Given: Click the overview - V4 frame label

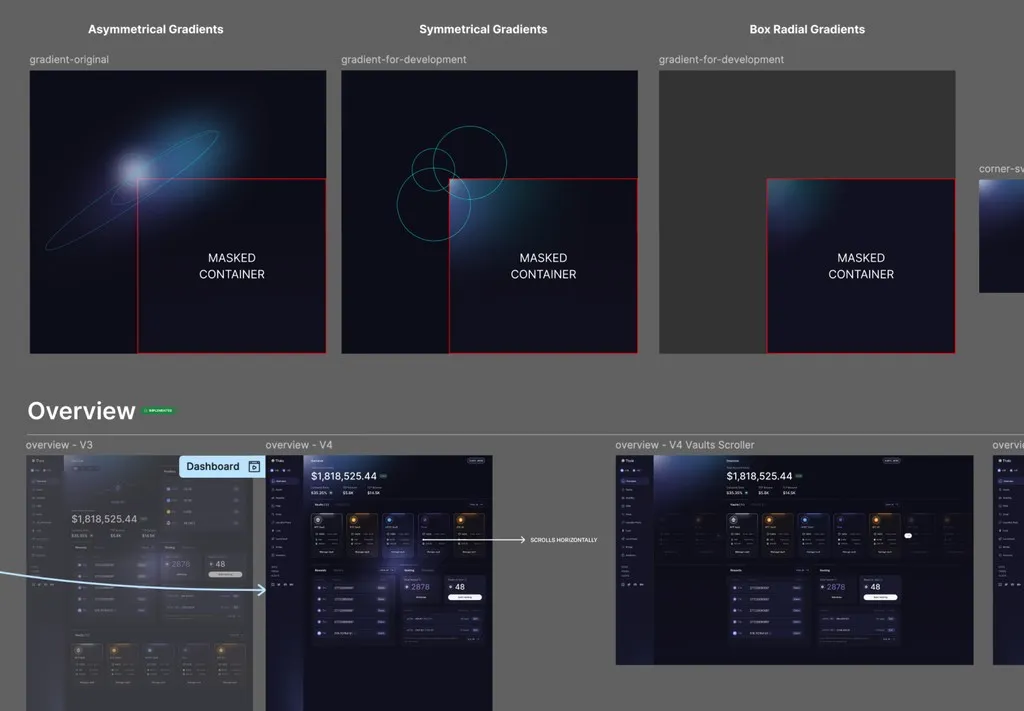Looking at the screenshot, I should tap(299, 445).
